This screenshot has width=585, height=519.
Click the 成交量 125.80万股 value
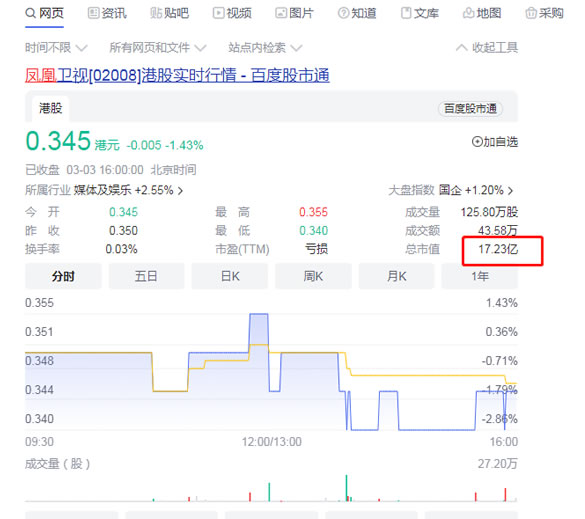[x=489, y=212]
